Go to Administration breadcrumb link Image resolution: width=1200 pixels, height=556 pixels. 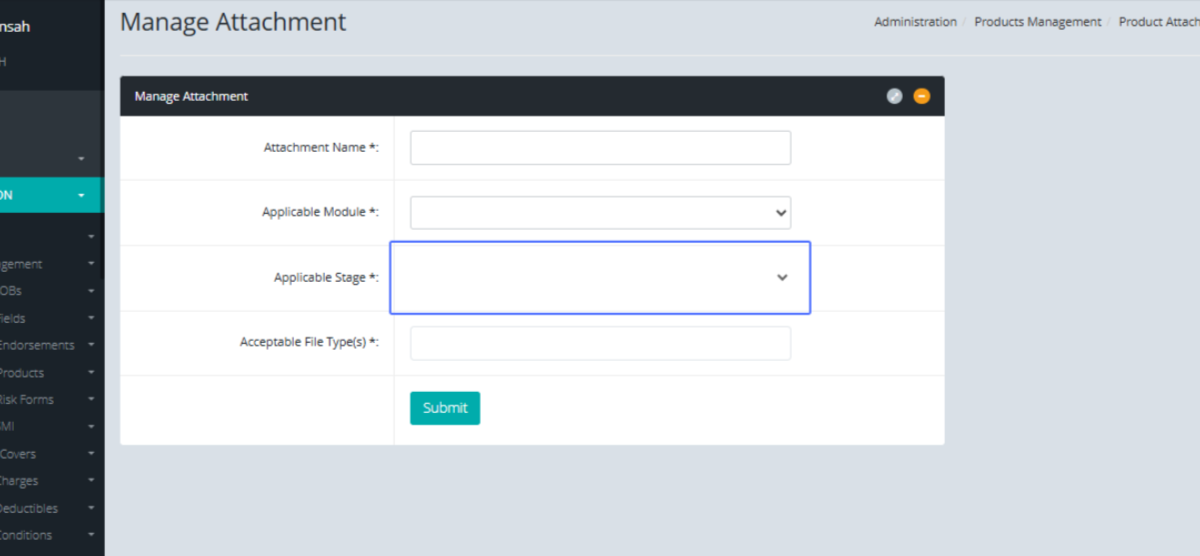coord(914,22)
